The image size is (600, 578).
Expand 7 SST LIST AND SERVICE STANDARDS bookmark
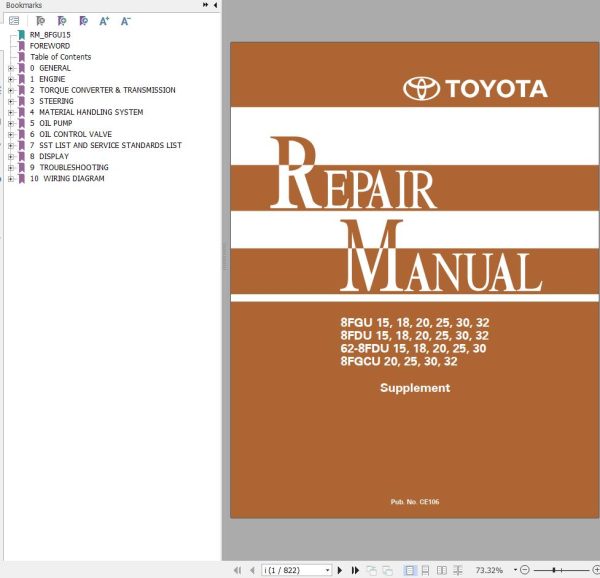click(11, 146)
